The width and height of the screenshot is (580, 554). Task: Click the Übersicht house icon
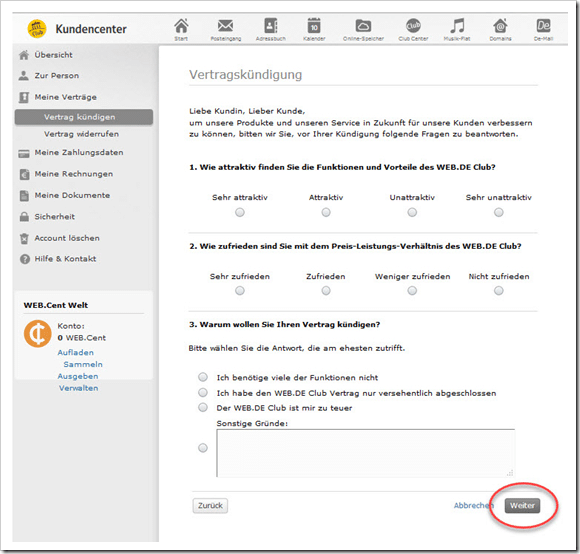click(24, 55)
